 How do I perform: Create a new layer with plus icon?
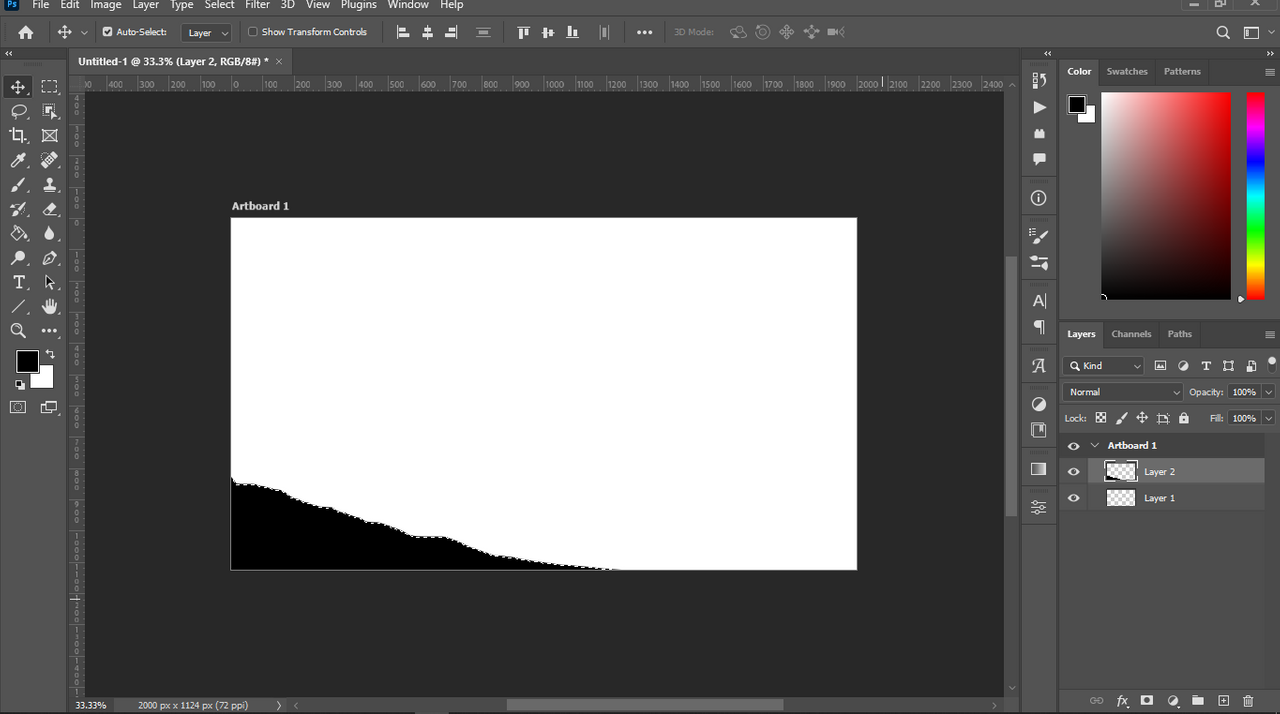pyautogui.click(x=1222, y=701)
